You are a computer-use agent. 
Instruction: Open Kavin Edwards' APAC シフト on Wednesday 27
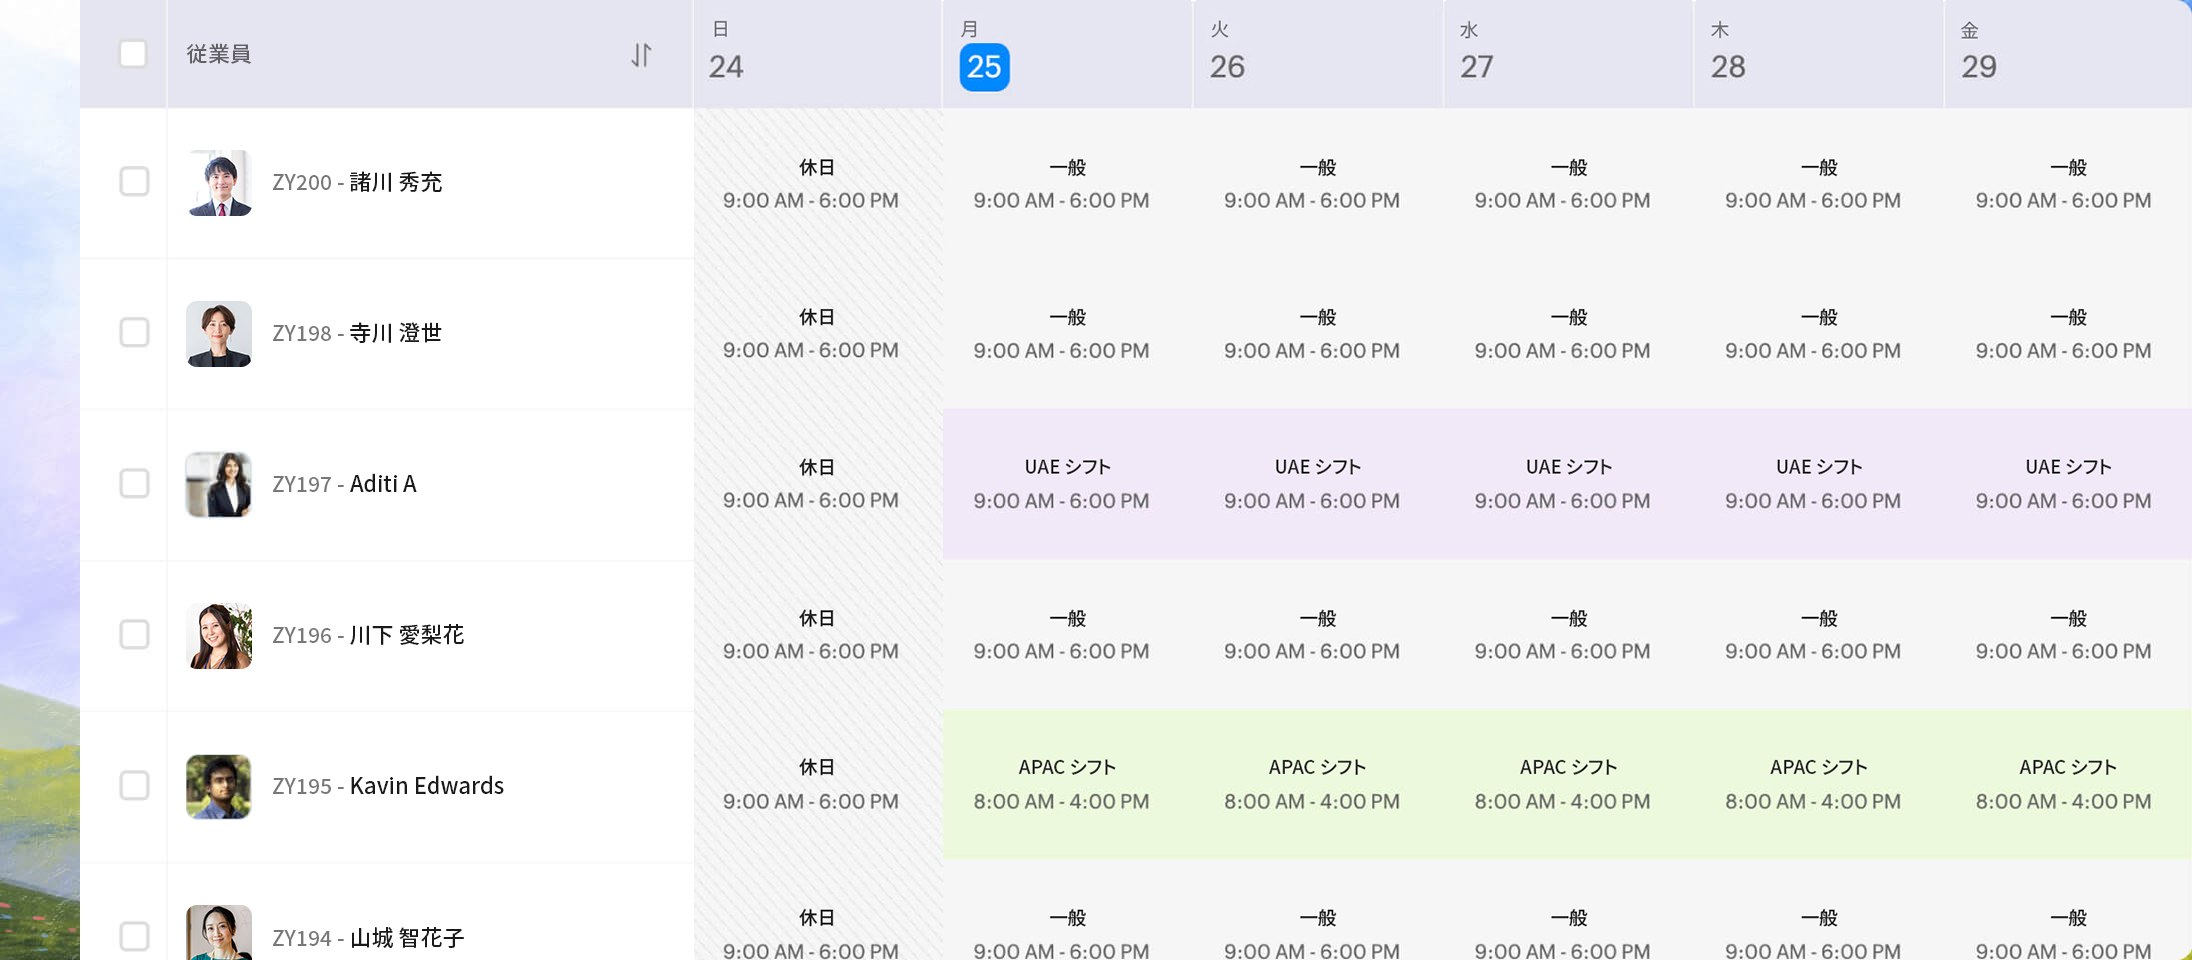click(x=1567, y=785)
